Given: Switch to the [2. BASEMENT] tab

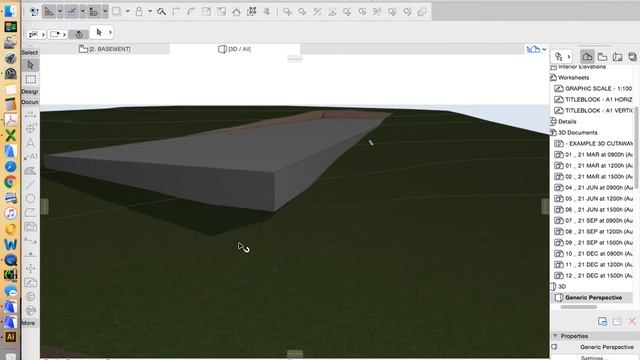Looking at the screenshot, I should click(105, 49).
